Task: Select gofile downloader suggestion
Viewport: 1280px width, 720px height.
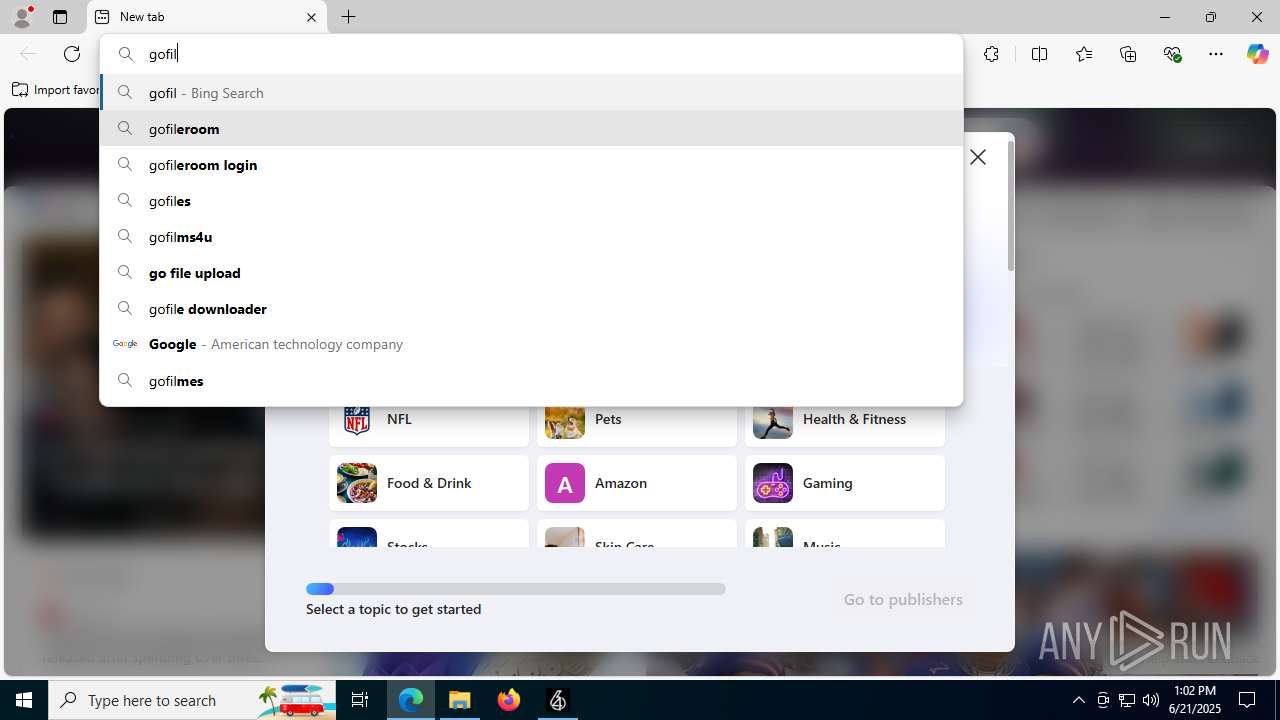Action: point(531,308)
